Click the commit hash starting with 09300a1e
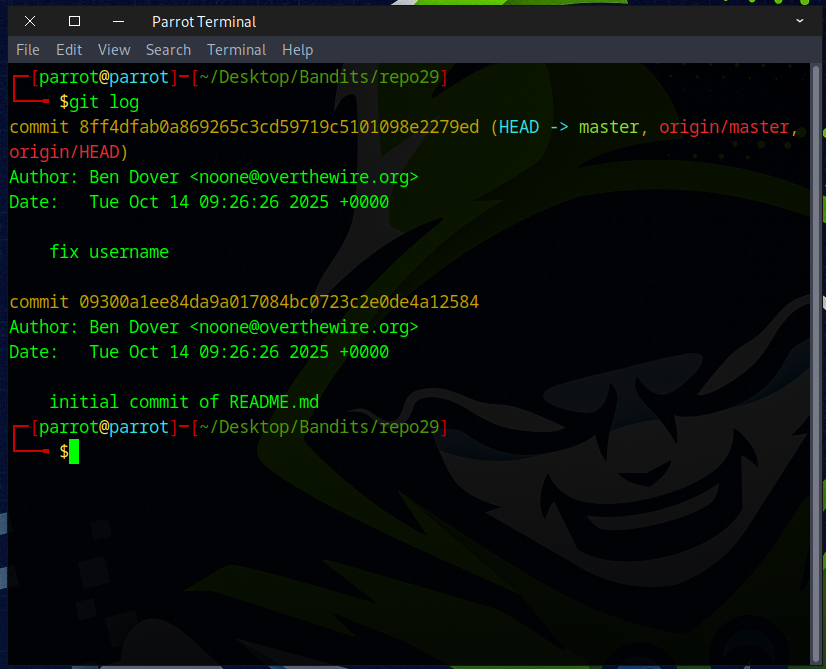 (x=279, y=302)
